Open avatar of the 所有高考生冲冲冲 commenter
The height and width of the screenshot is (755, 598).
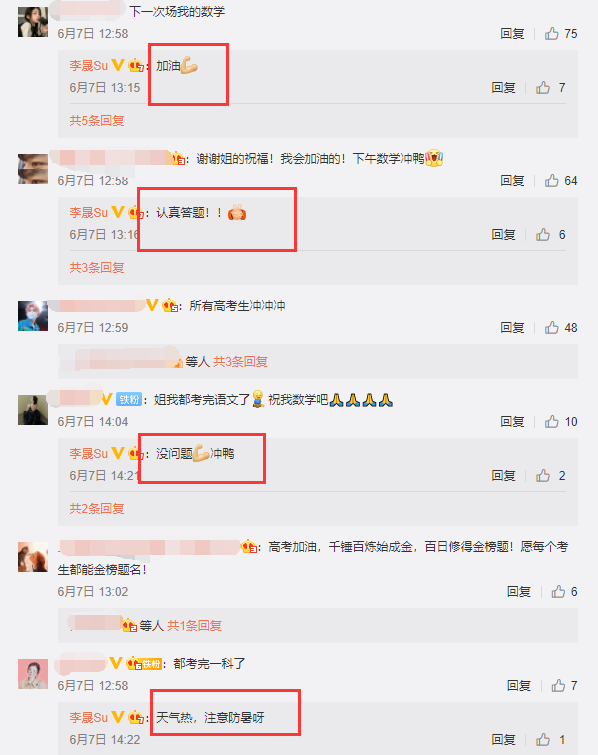pos(33,316)
